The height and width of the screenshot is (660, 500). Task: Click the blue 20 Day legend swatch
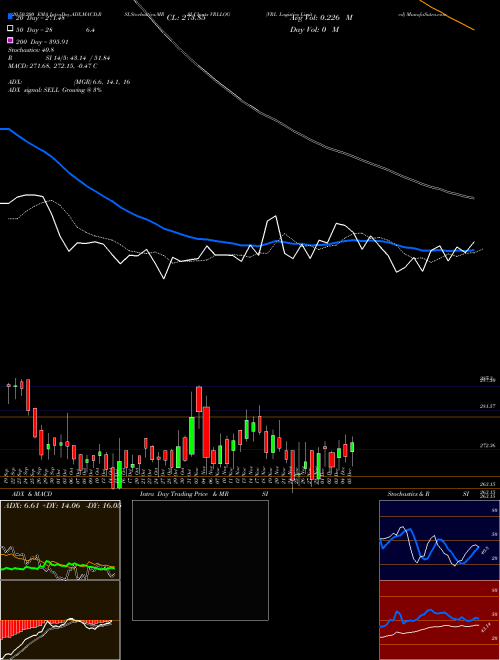click(x=10, y=16)
